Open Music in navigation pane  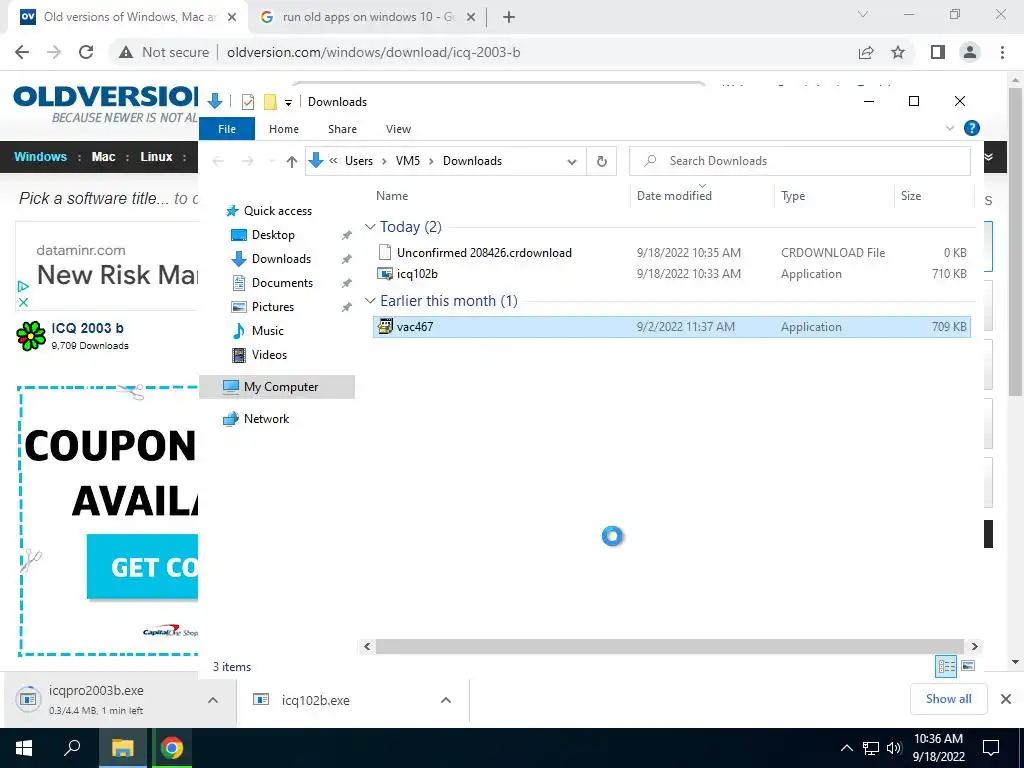click(267, 330)
